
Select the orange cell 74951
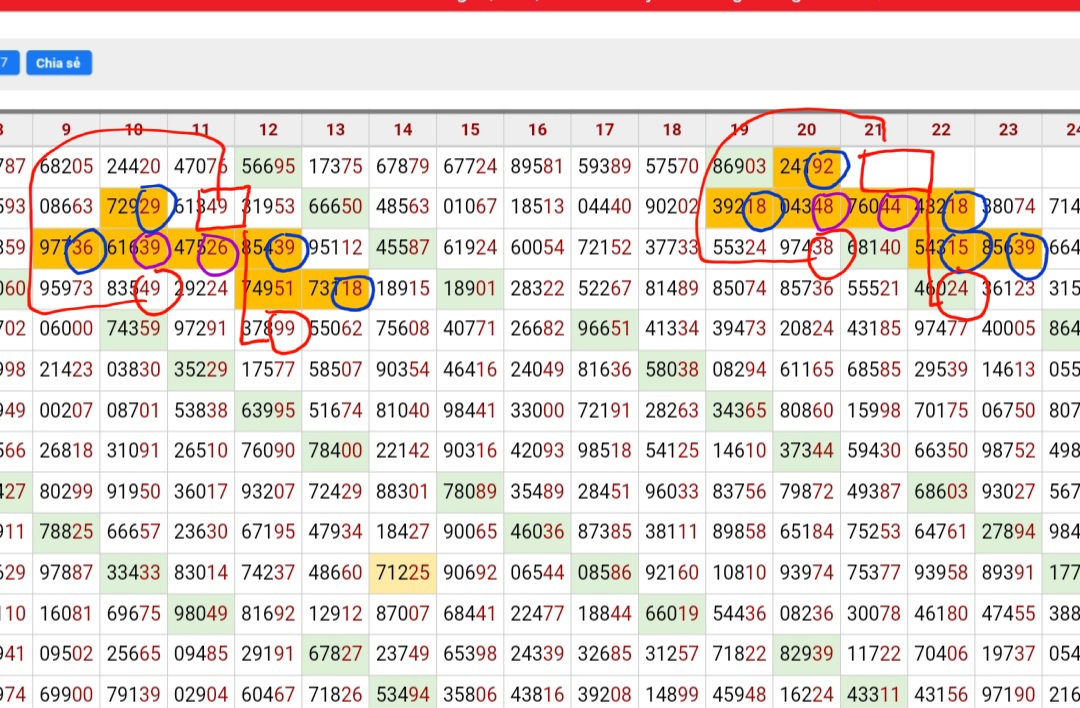coord(268,289)
